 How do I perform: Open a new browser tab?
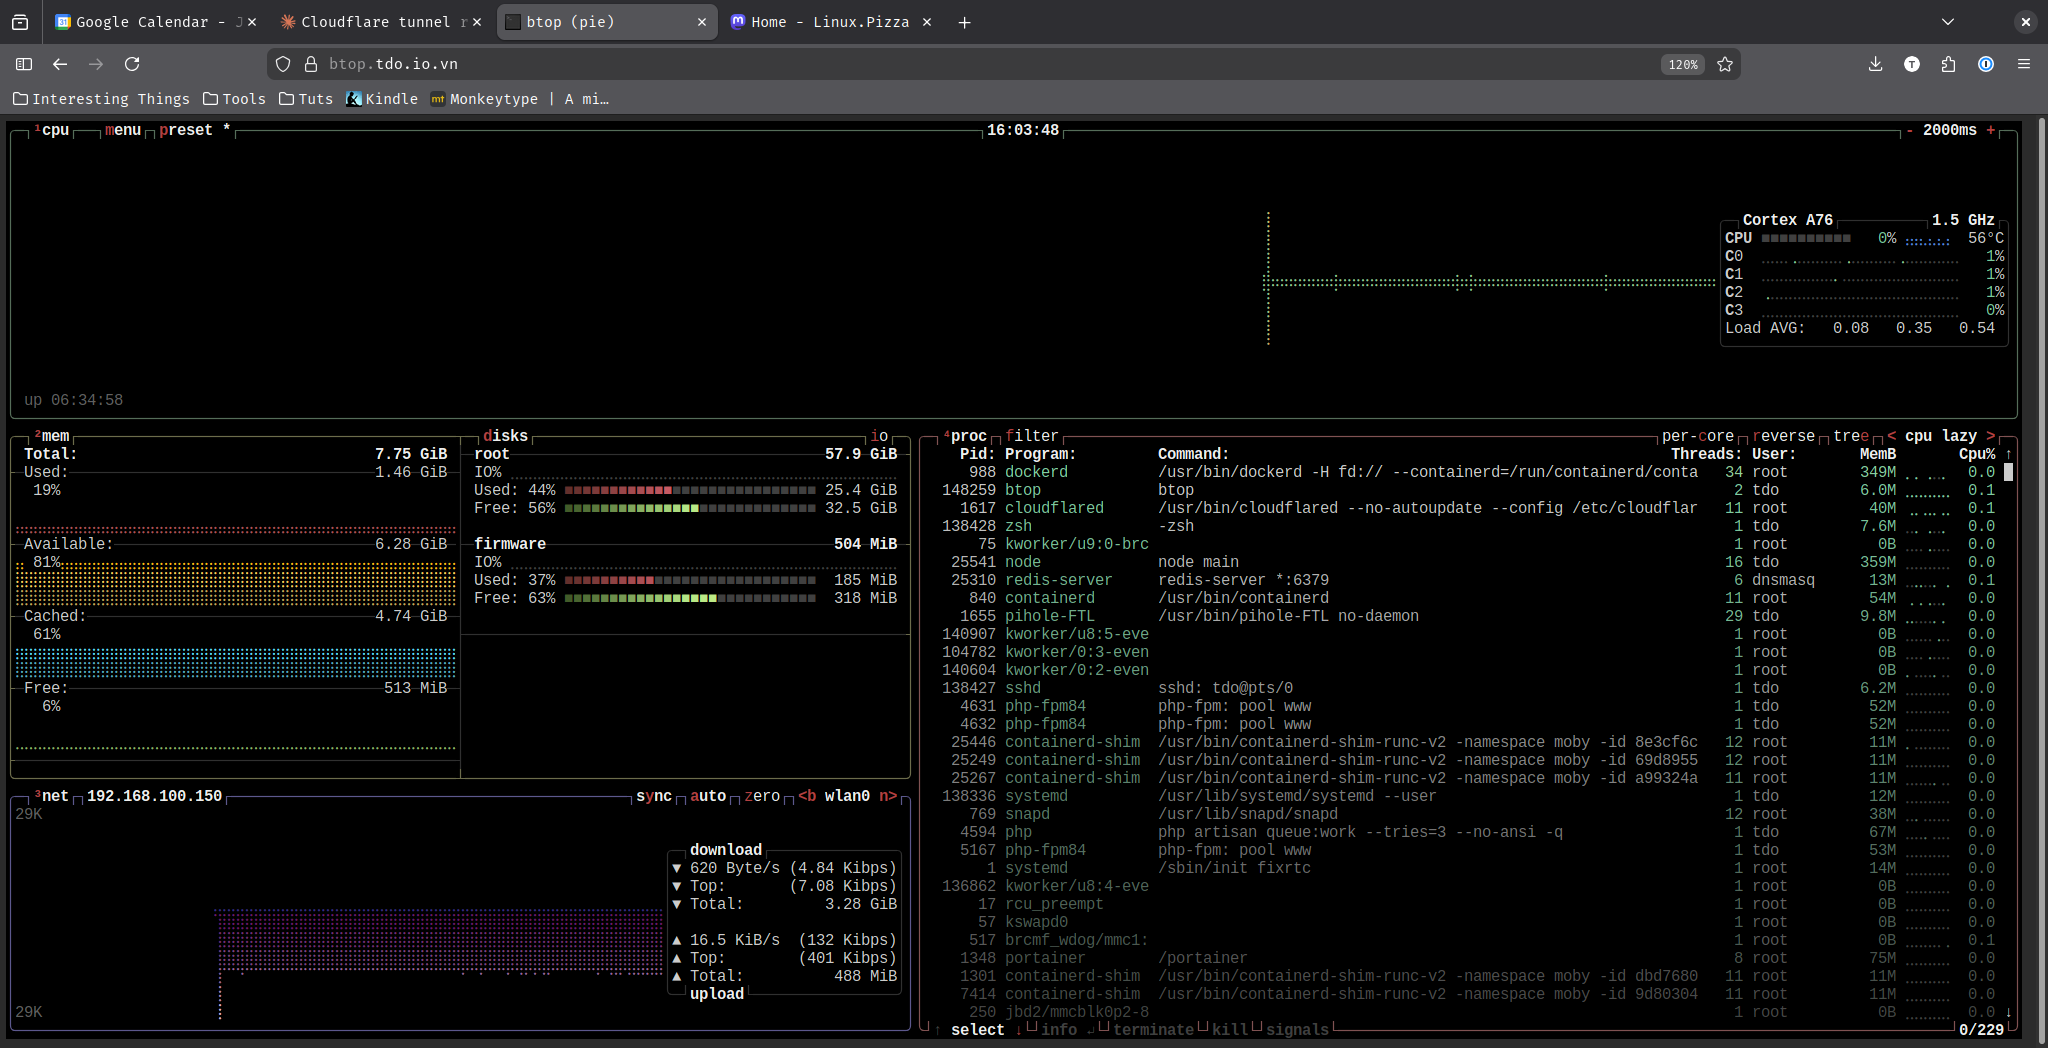point(964,22)
